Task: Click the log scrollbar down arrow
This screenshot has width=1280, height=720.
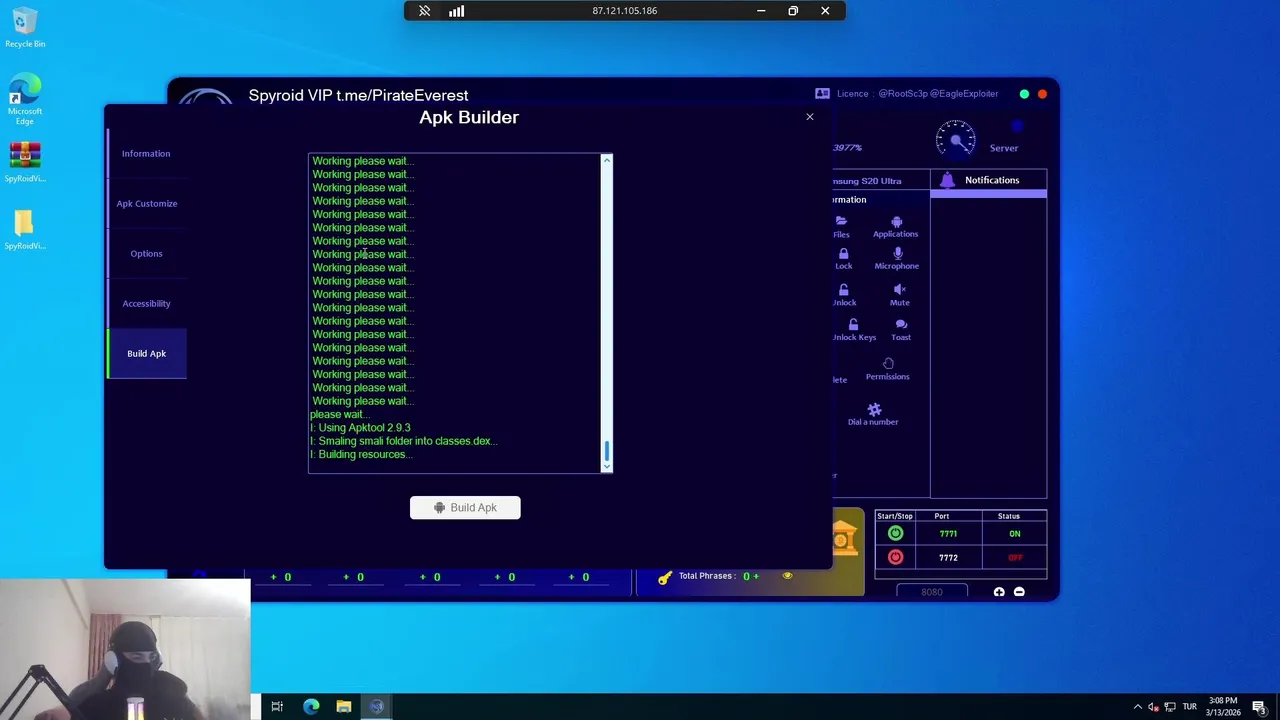Action: 606,466
